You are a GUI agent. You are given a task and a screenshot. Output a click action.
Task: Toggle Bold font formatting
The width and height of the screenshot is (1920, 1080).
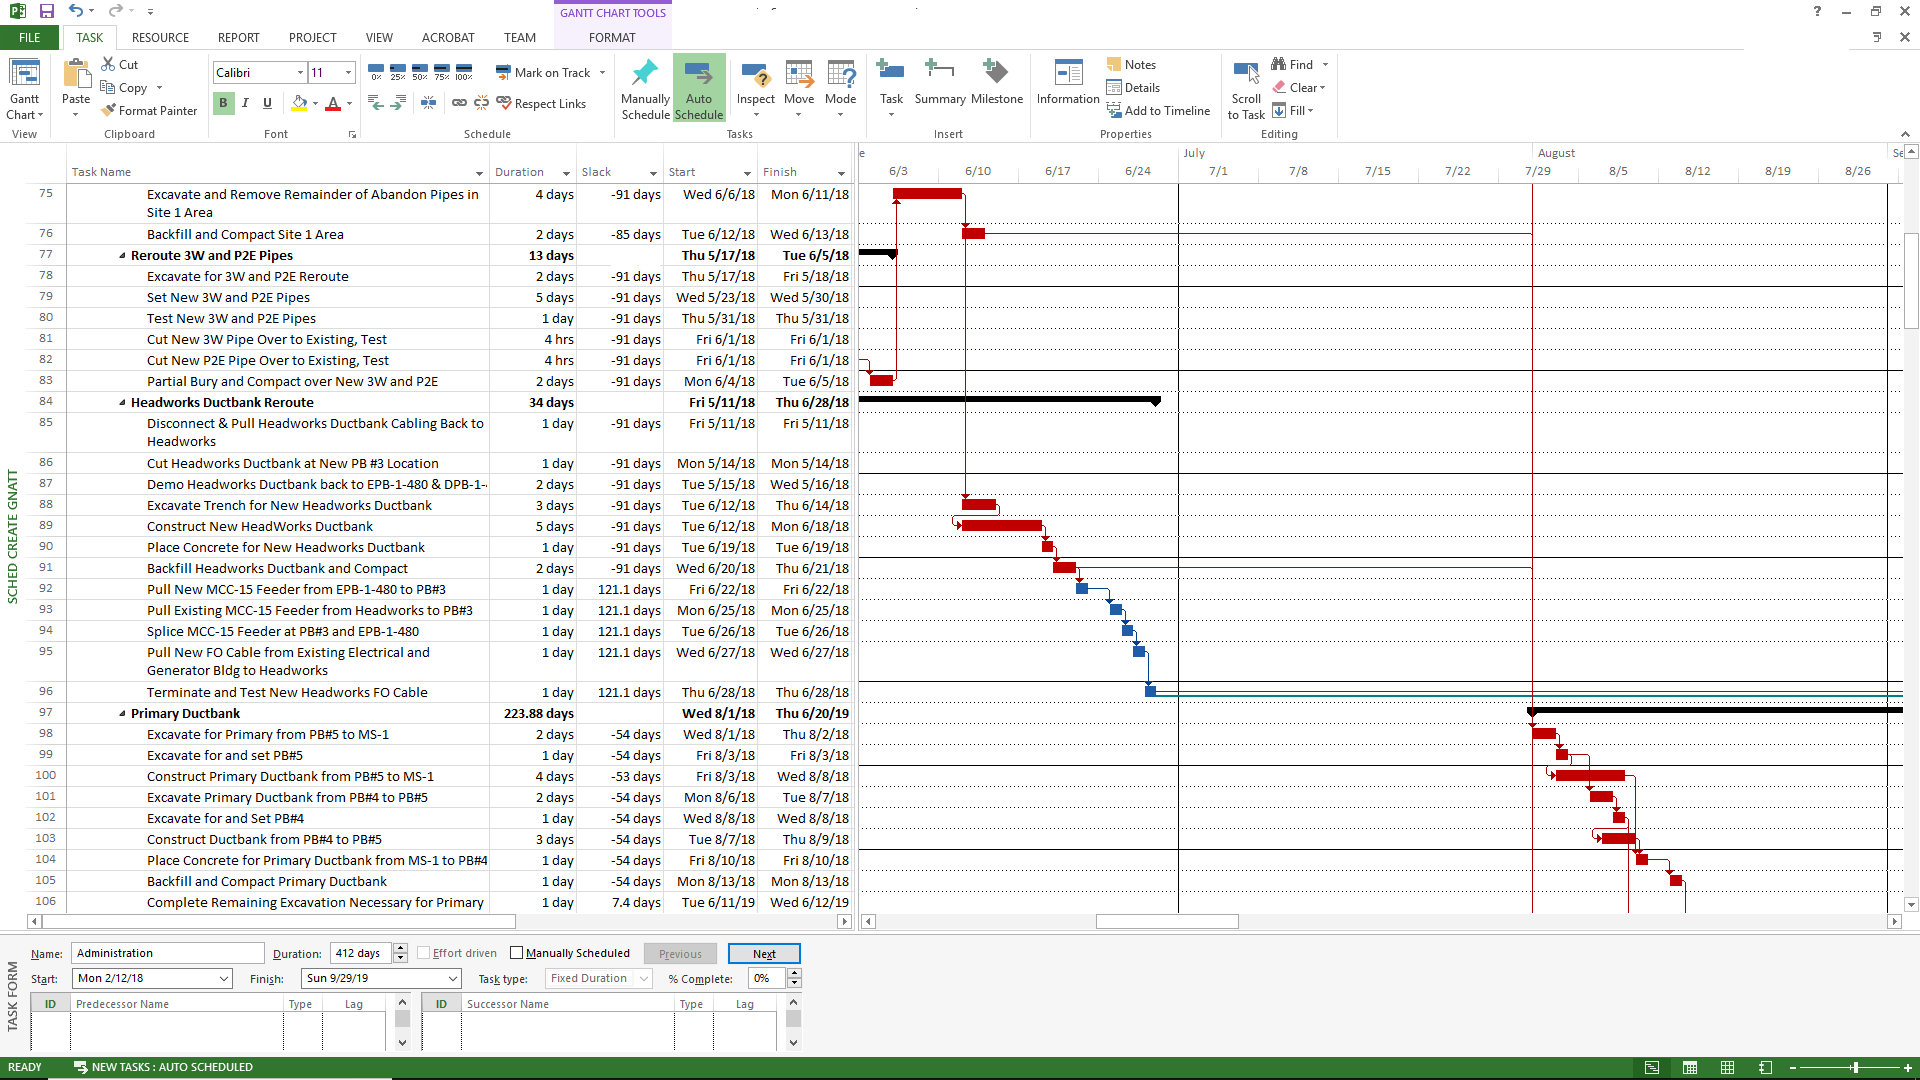[223, 103]
